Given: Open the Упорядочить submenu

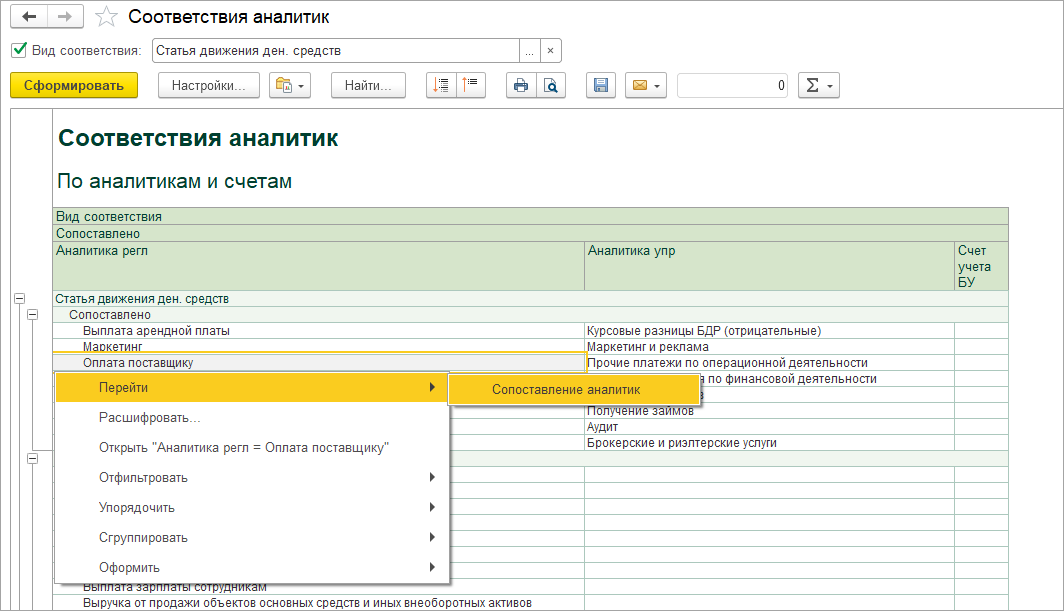Looking at the screenshot, I should coord(252,507).
